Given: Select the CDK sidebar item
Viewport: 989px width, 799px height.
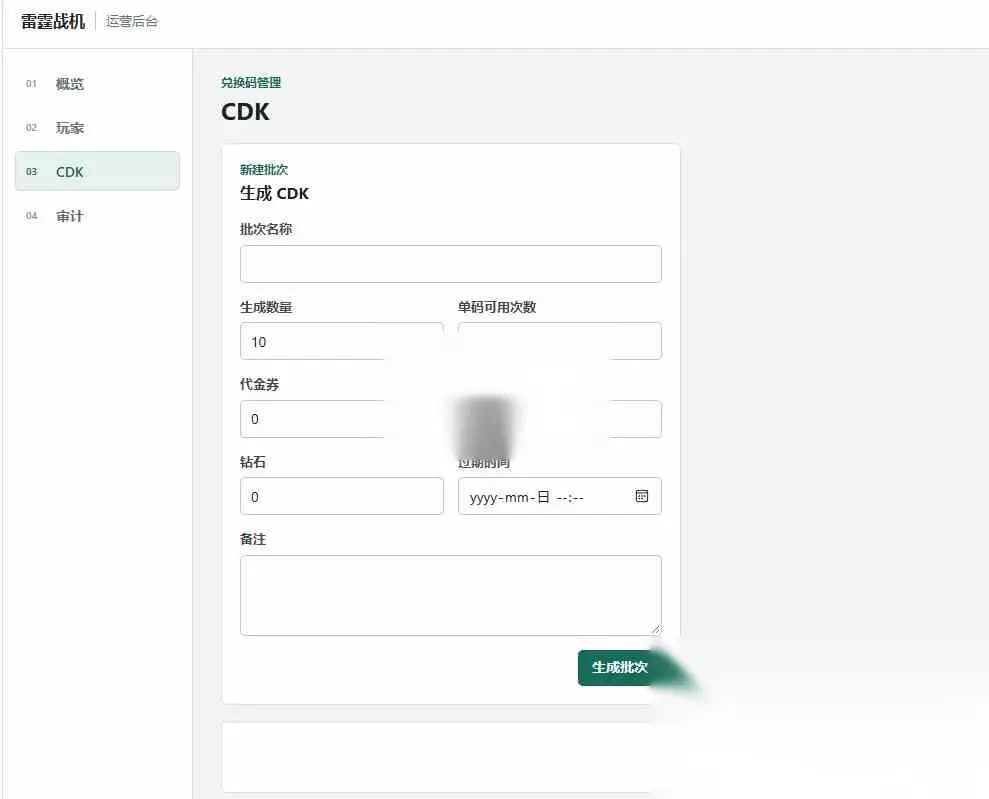Looking at the screenshot, I should (x=97, y=171).
